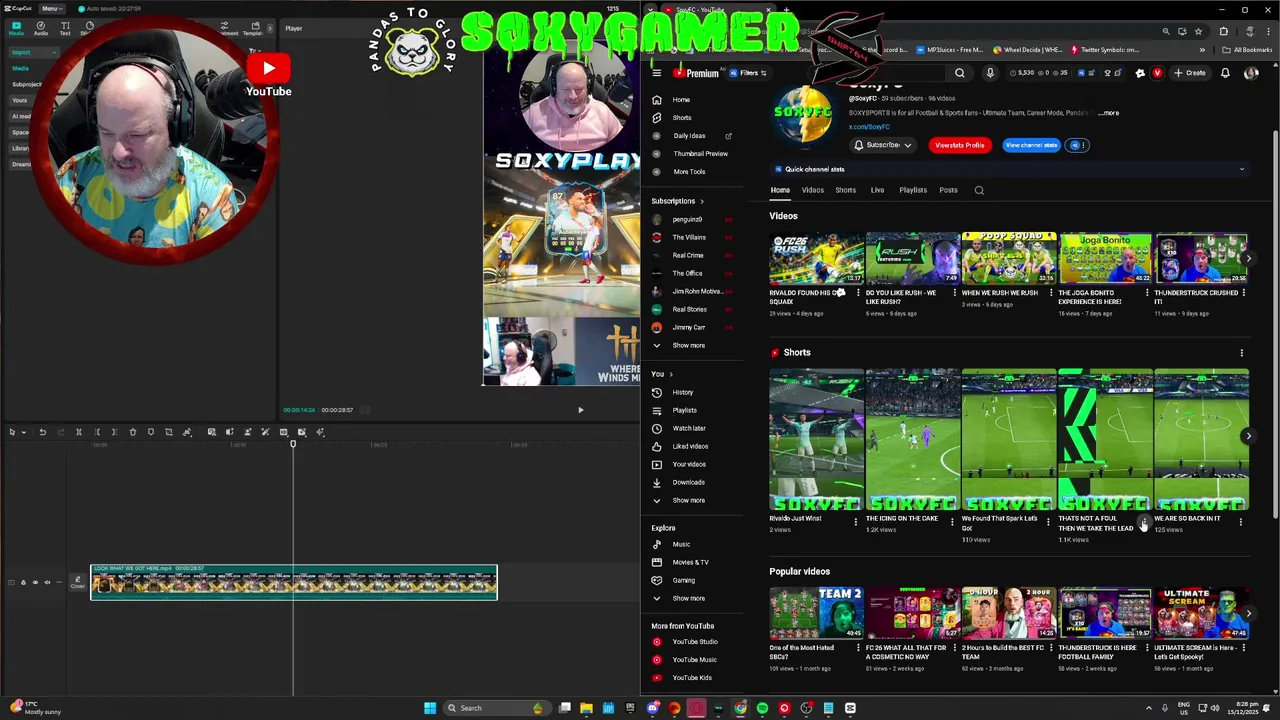Click next arrow on the Shorts row
The image size is (1280, 720).
[1248, 436]
